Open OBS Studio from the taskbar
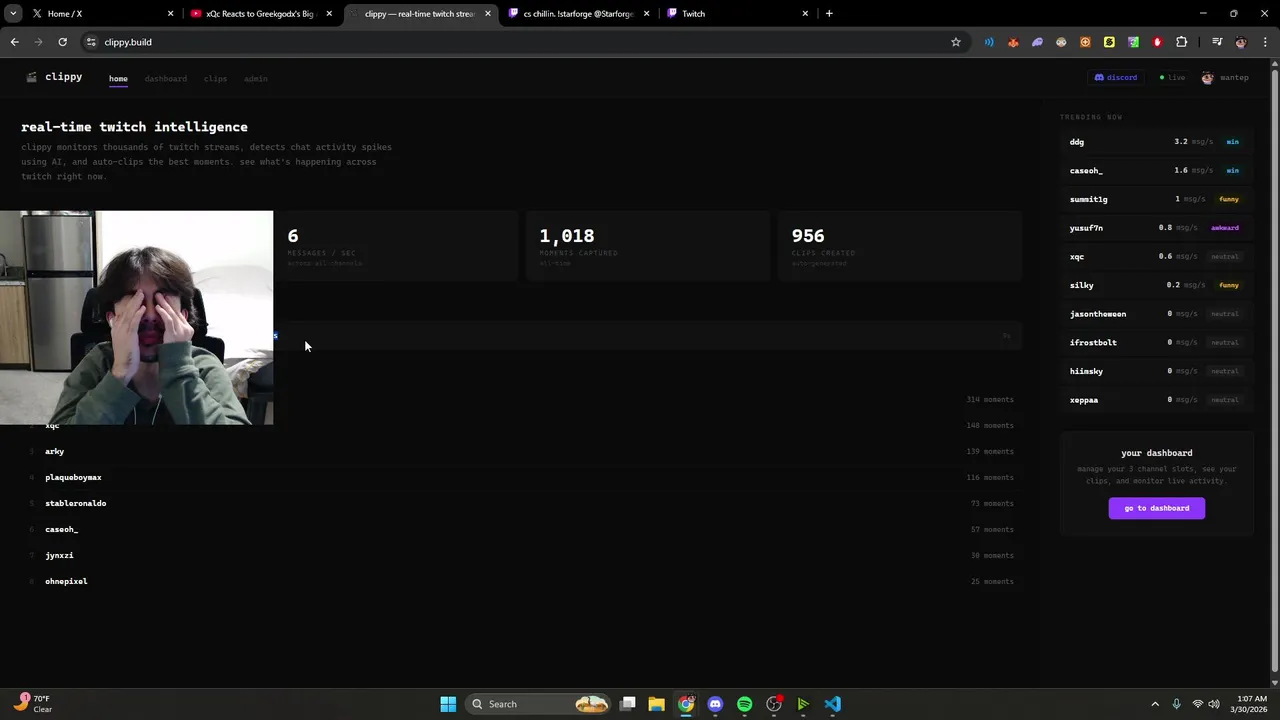This screenshot has height=720, width=1280. [x=774, y=704]
